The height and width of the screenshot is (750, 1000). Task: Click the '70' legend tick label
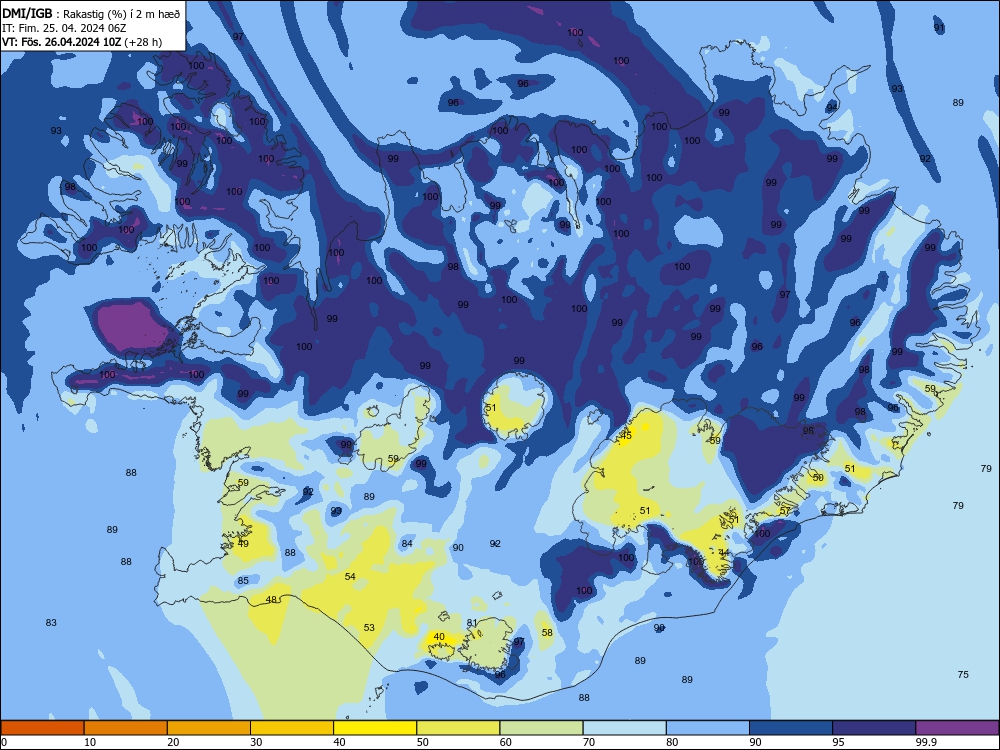click(x=589, y=742)
